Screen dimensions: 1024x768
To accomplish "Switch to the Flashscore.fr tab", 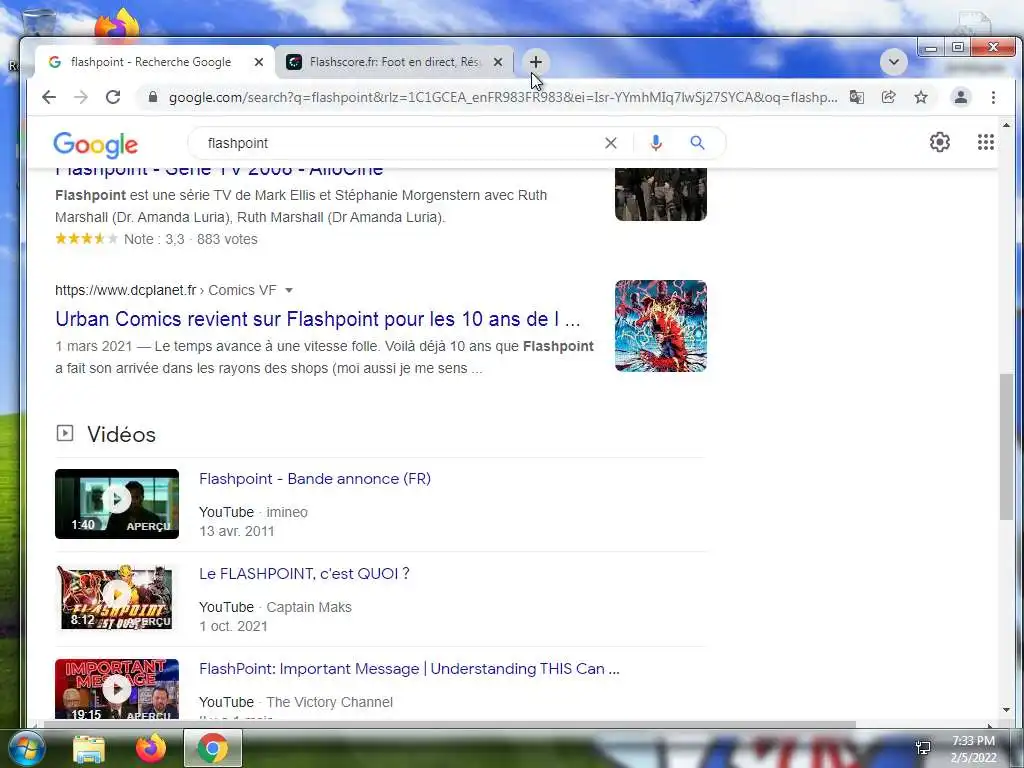I will (x=395, y=62).
